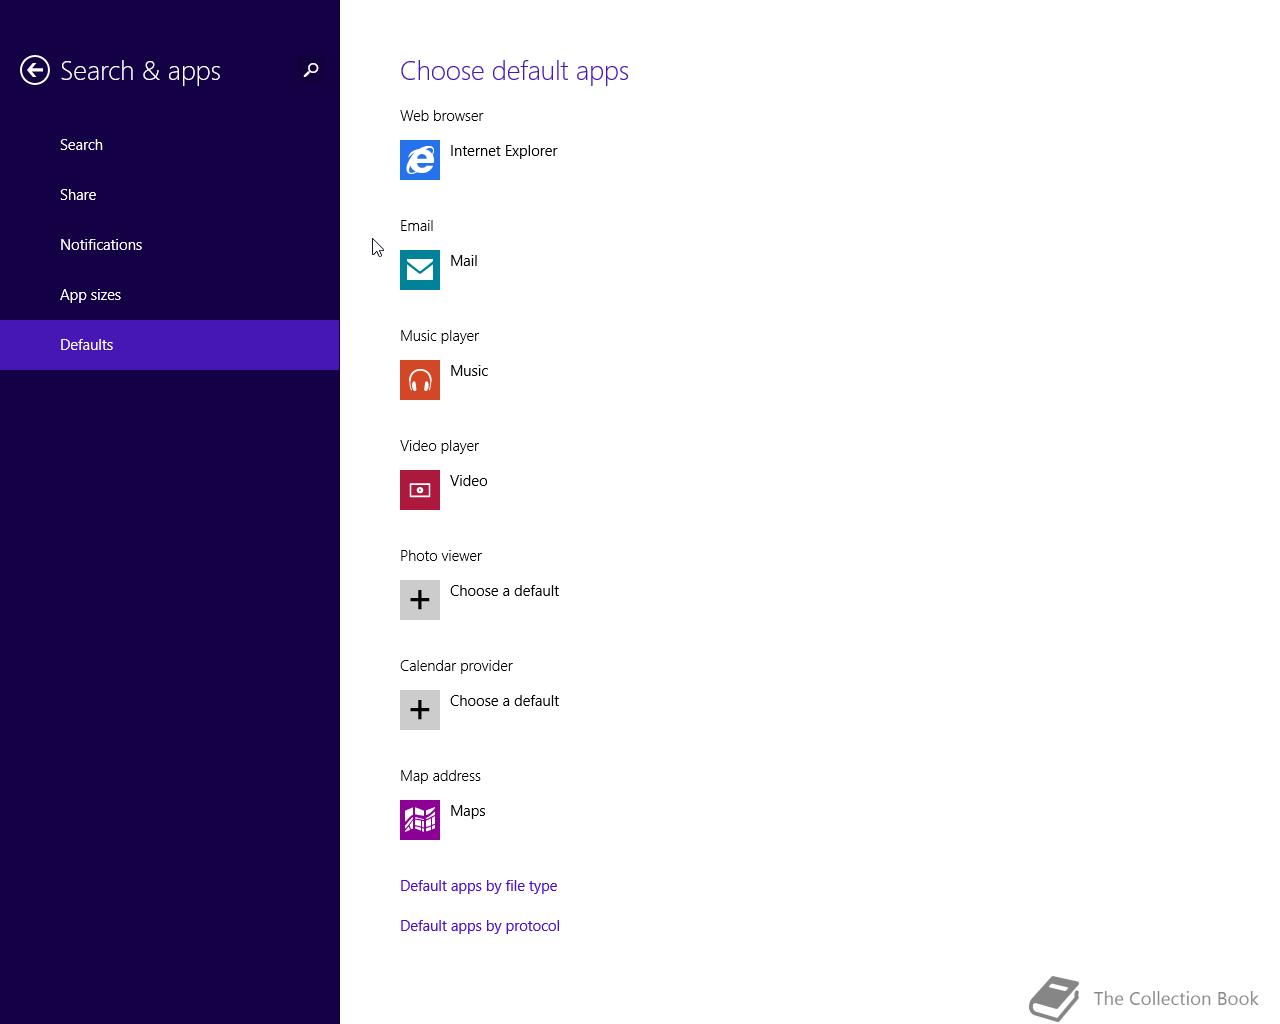Screen dimensions: 1280x1024
Task: Click the Email category label
Action: coord(416,226)
